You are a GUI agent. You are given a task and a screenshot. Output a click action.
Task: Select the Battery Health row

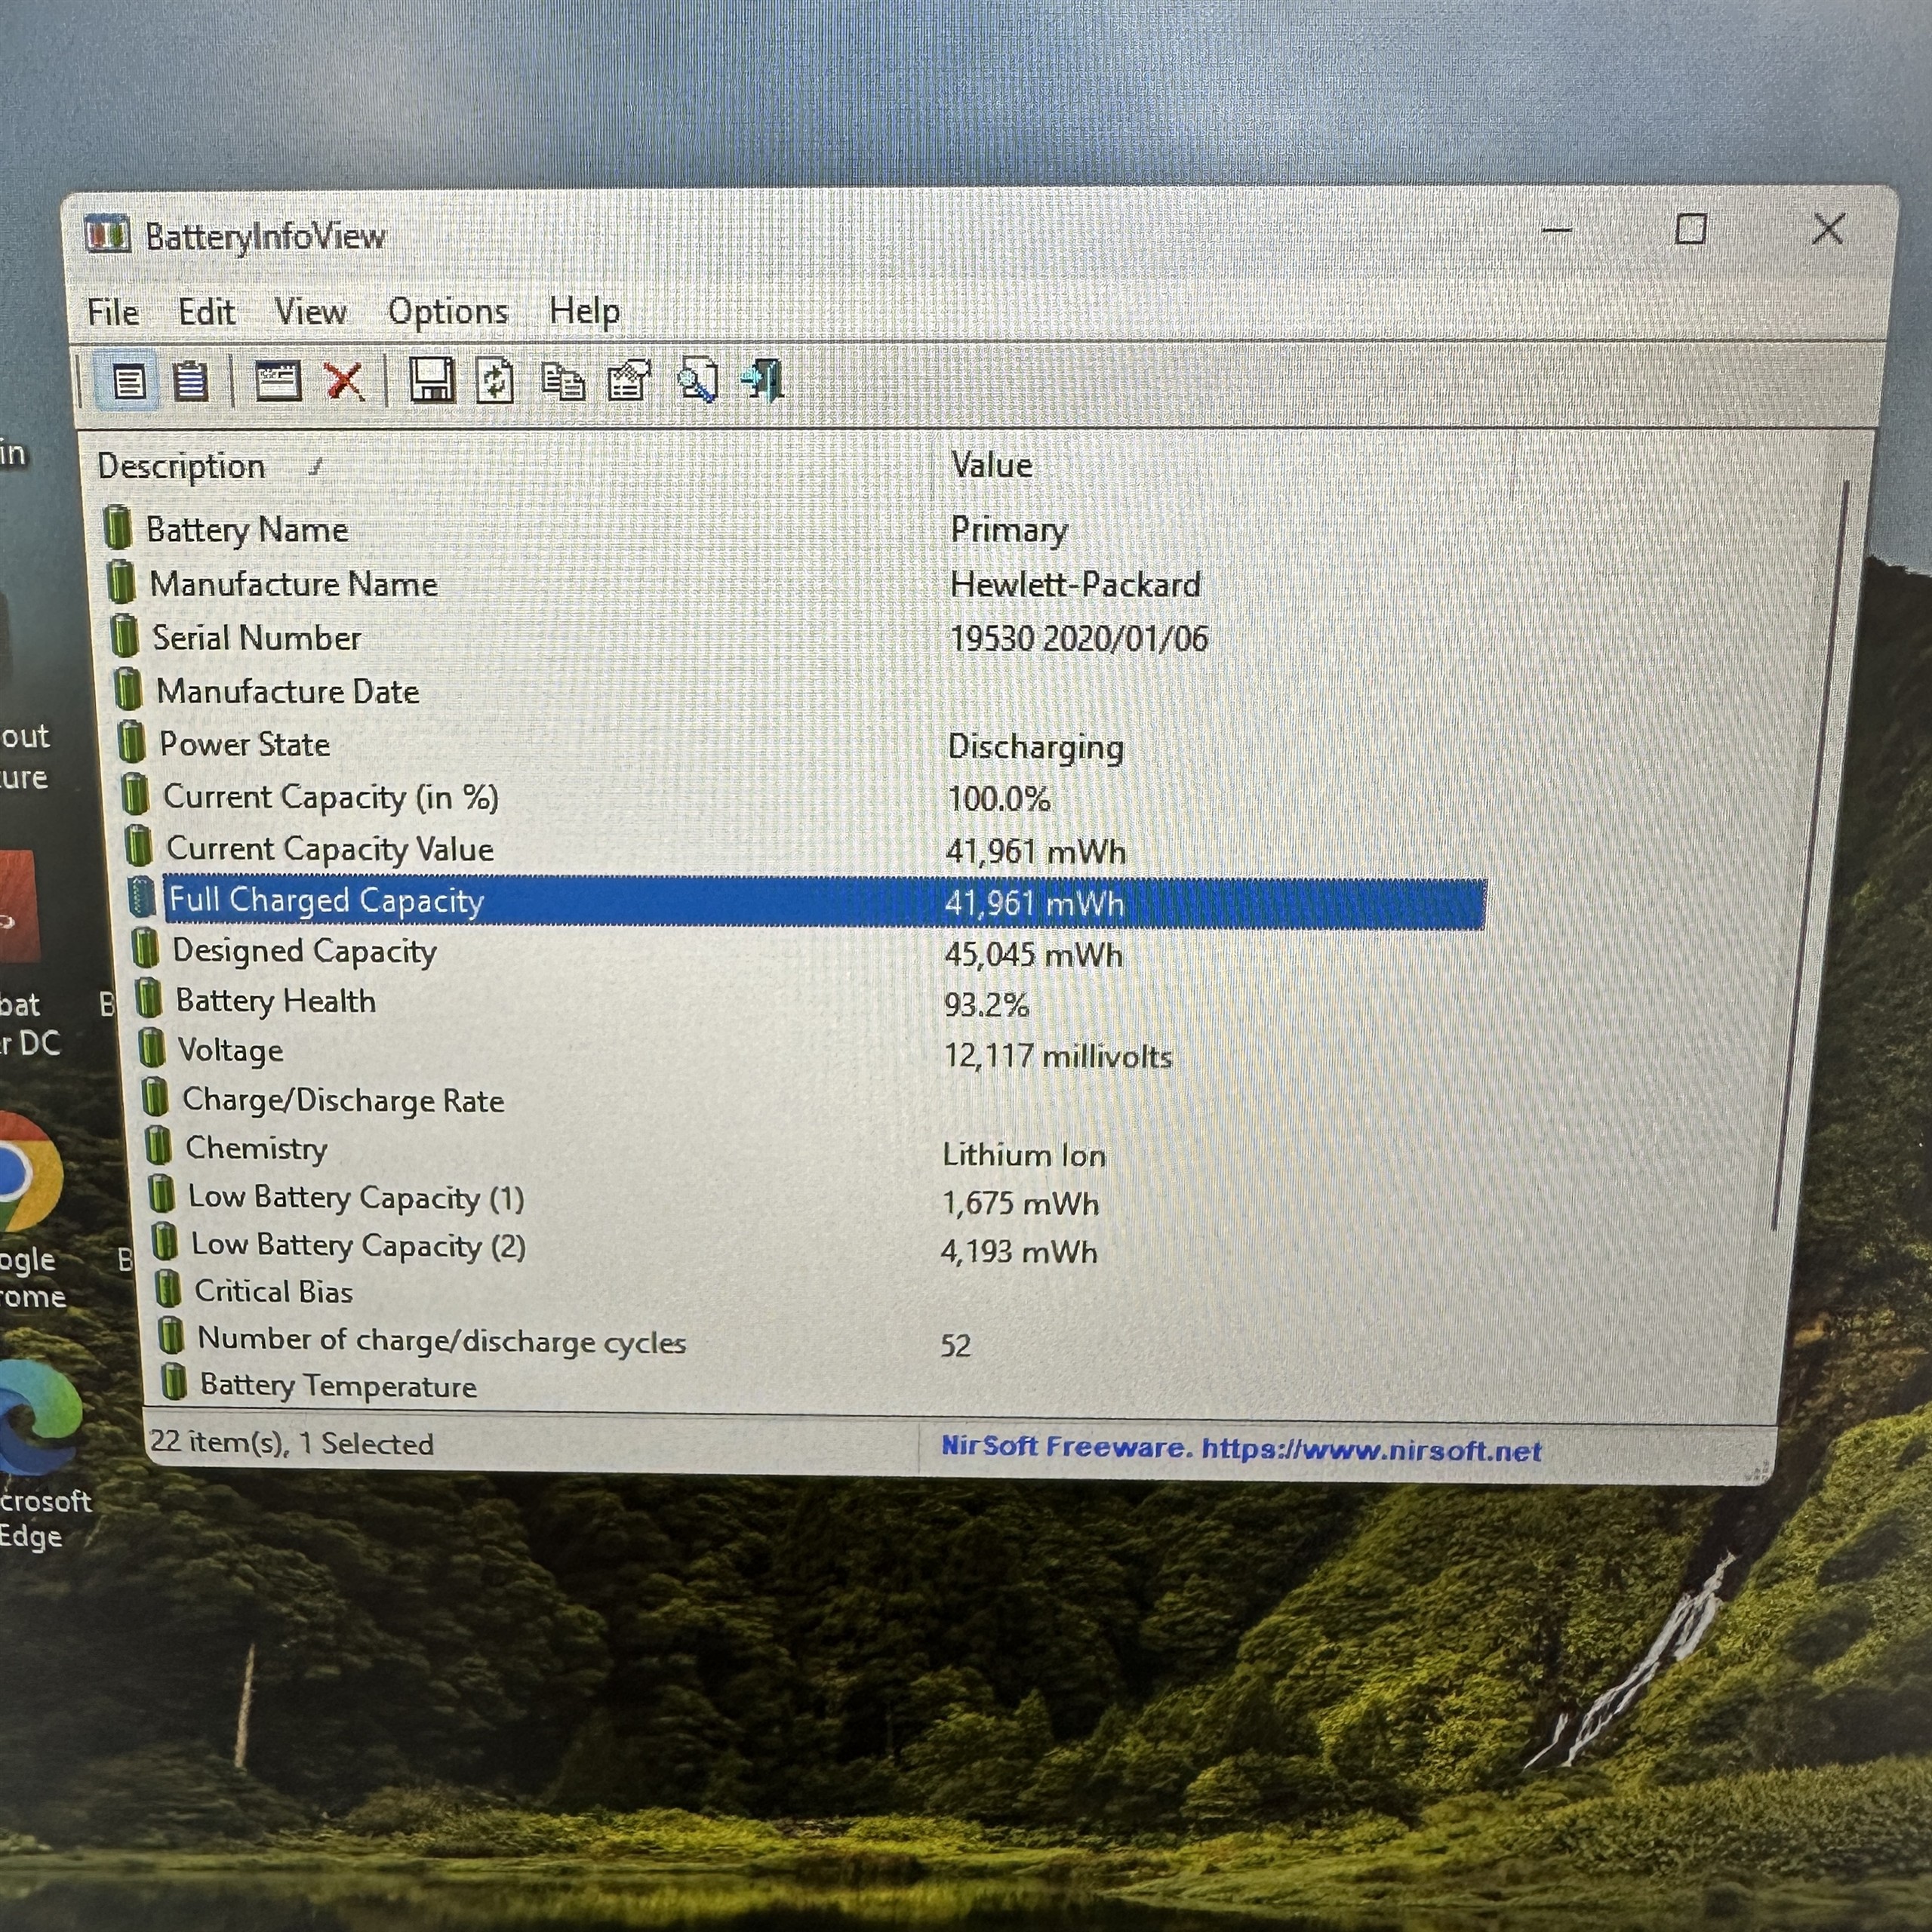[x=276, y=1001]
